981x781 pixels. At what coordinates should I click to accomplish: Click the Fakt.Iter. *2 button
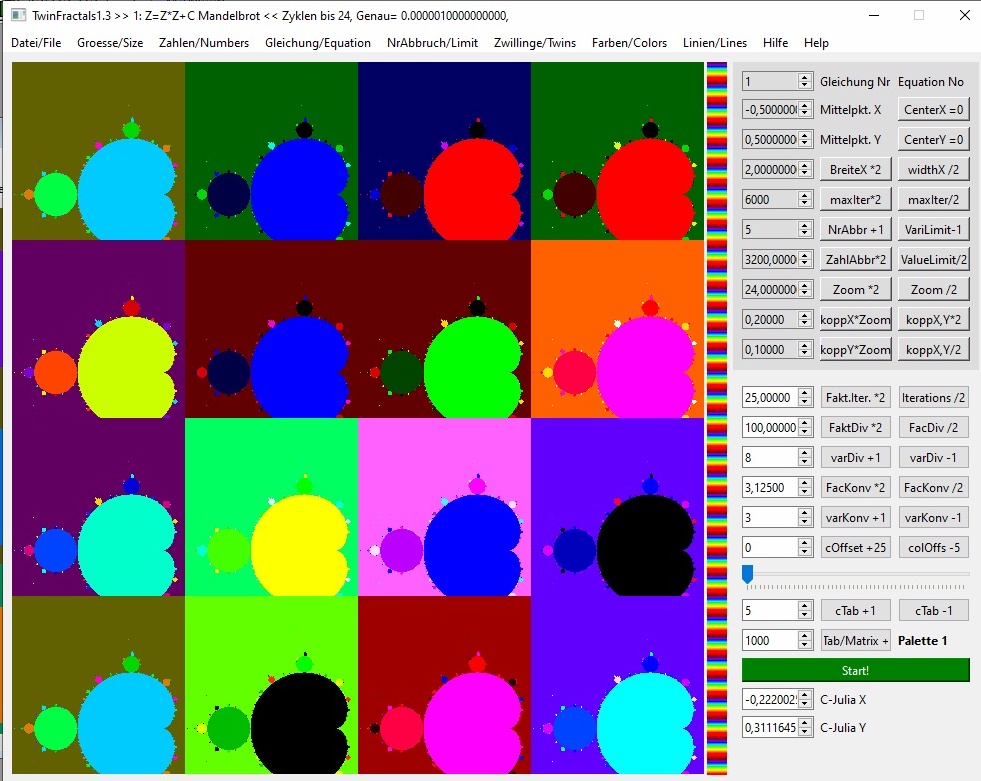855,397
